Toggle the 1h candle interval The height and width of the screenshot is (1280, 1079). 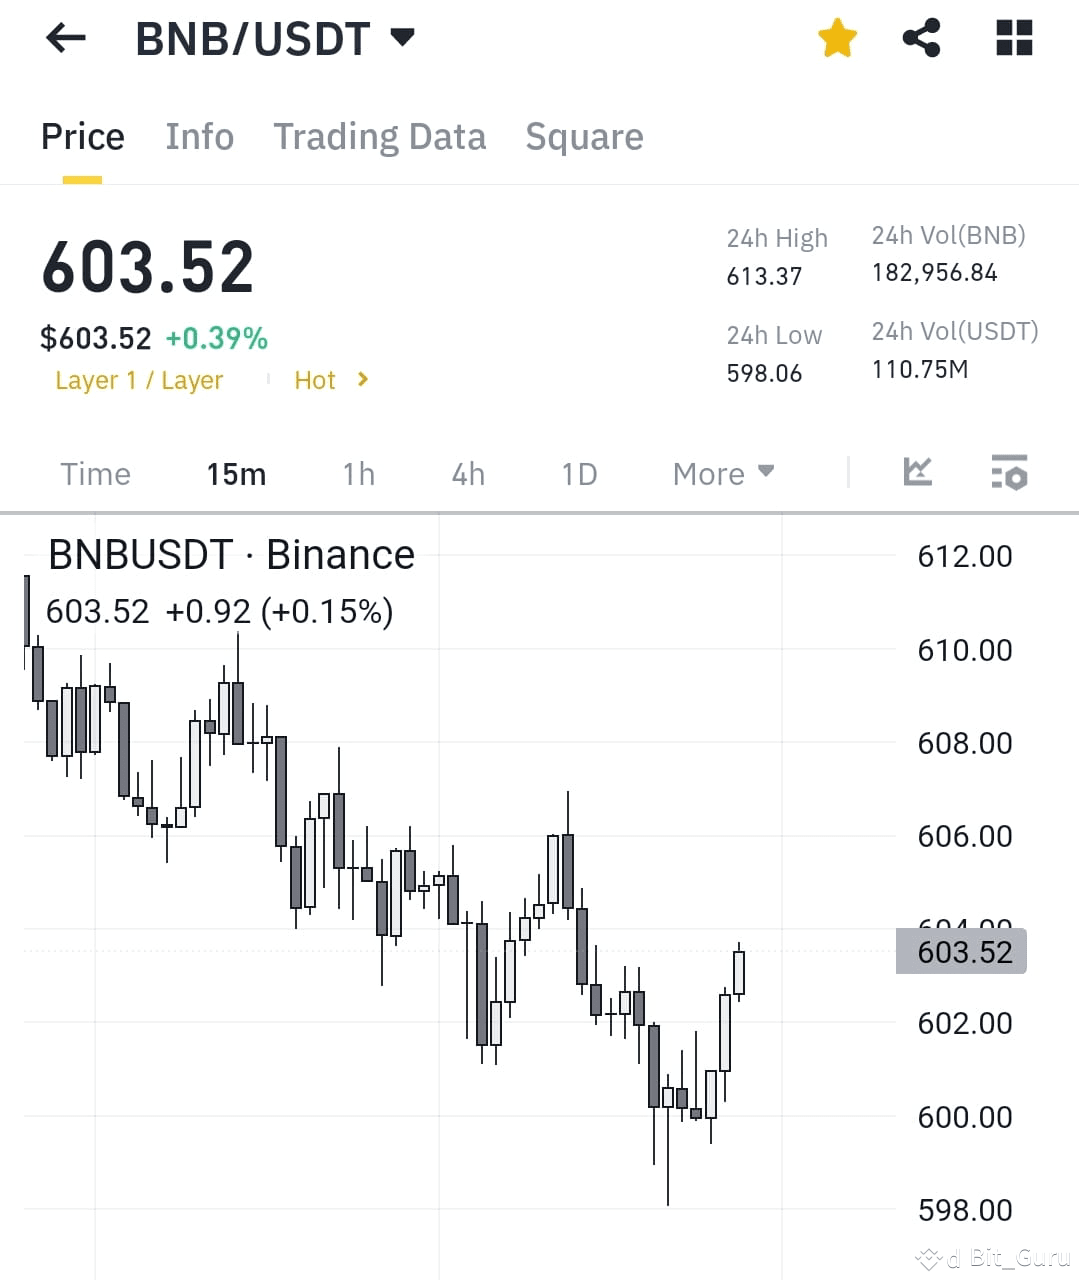pyautogui.click(x=358, y=474)
